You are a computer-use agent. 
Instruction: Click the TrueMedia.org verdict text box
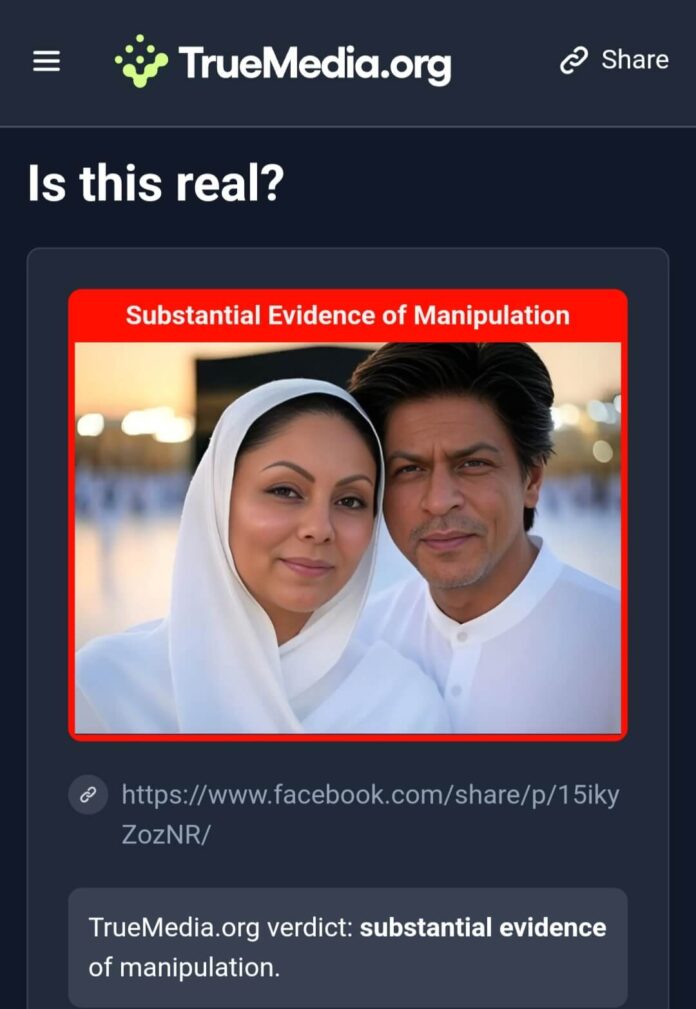[x=348, y=947]
